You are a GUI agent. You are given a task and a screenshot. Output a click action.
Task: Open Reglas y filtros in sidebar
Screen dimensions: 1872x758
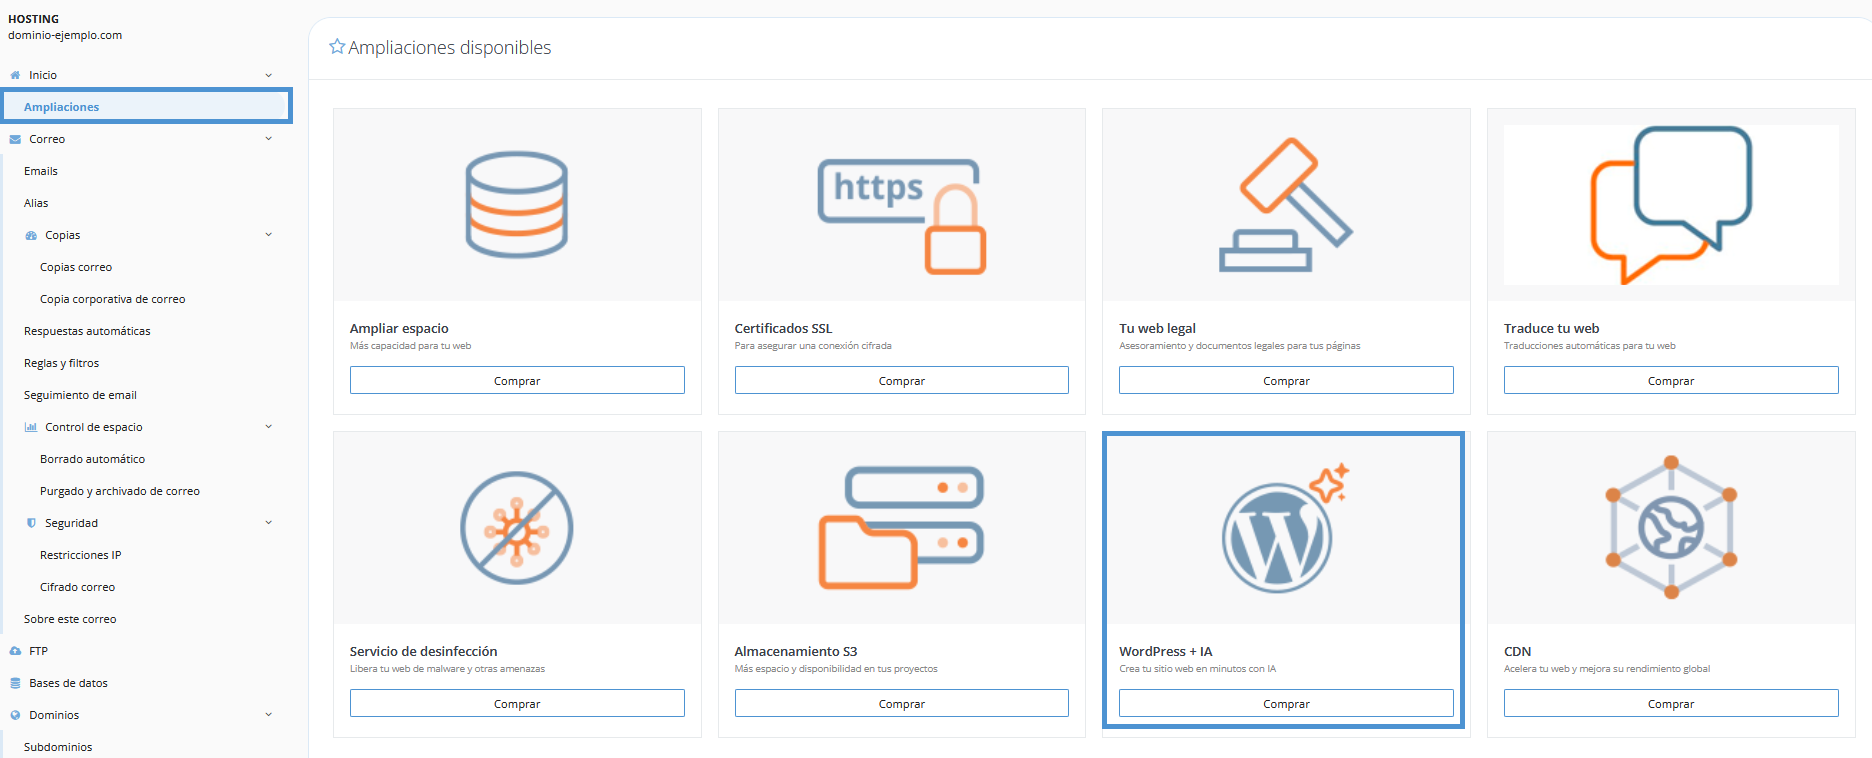(62, 363)
